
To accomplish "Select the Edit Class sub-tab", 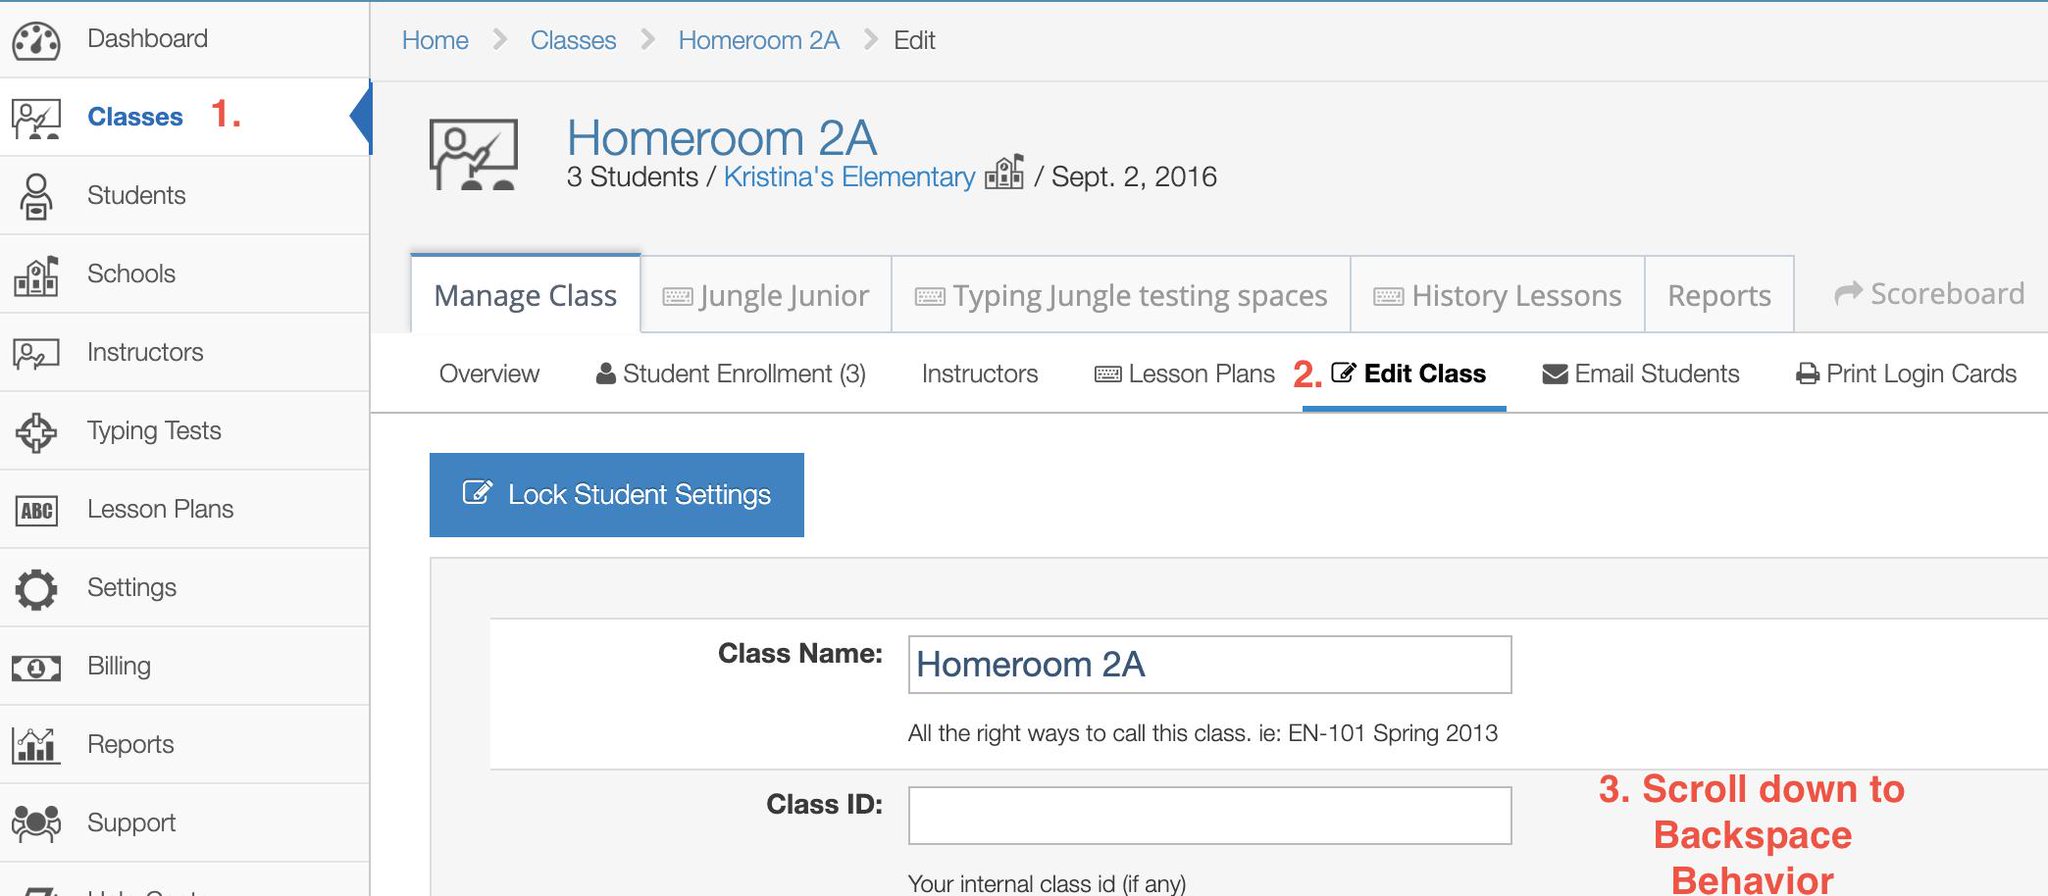I will point(1408,374).
